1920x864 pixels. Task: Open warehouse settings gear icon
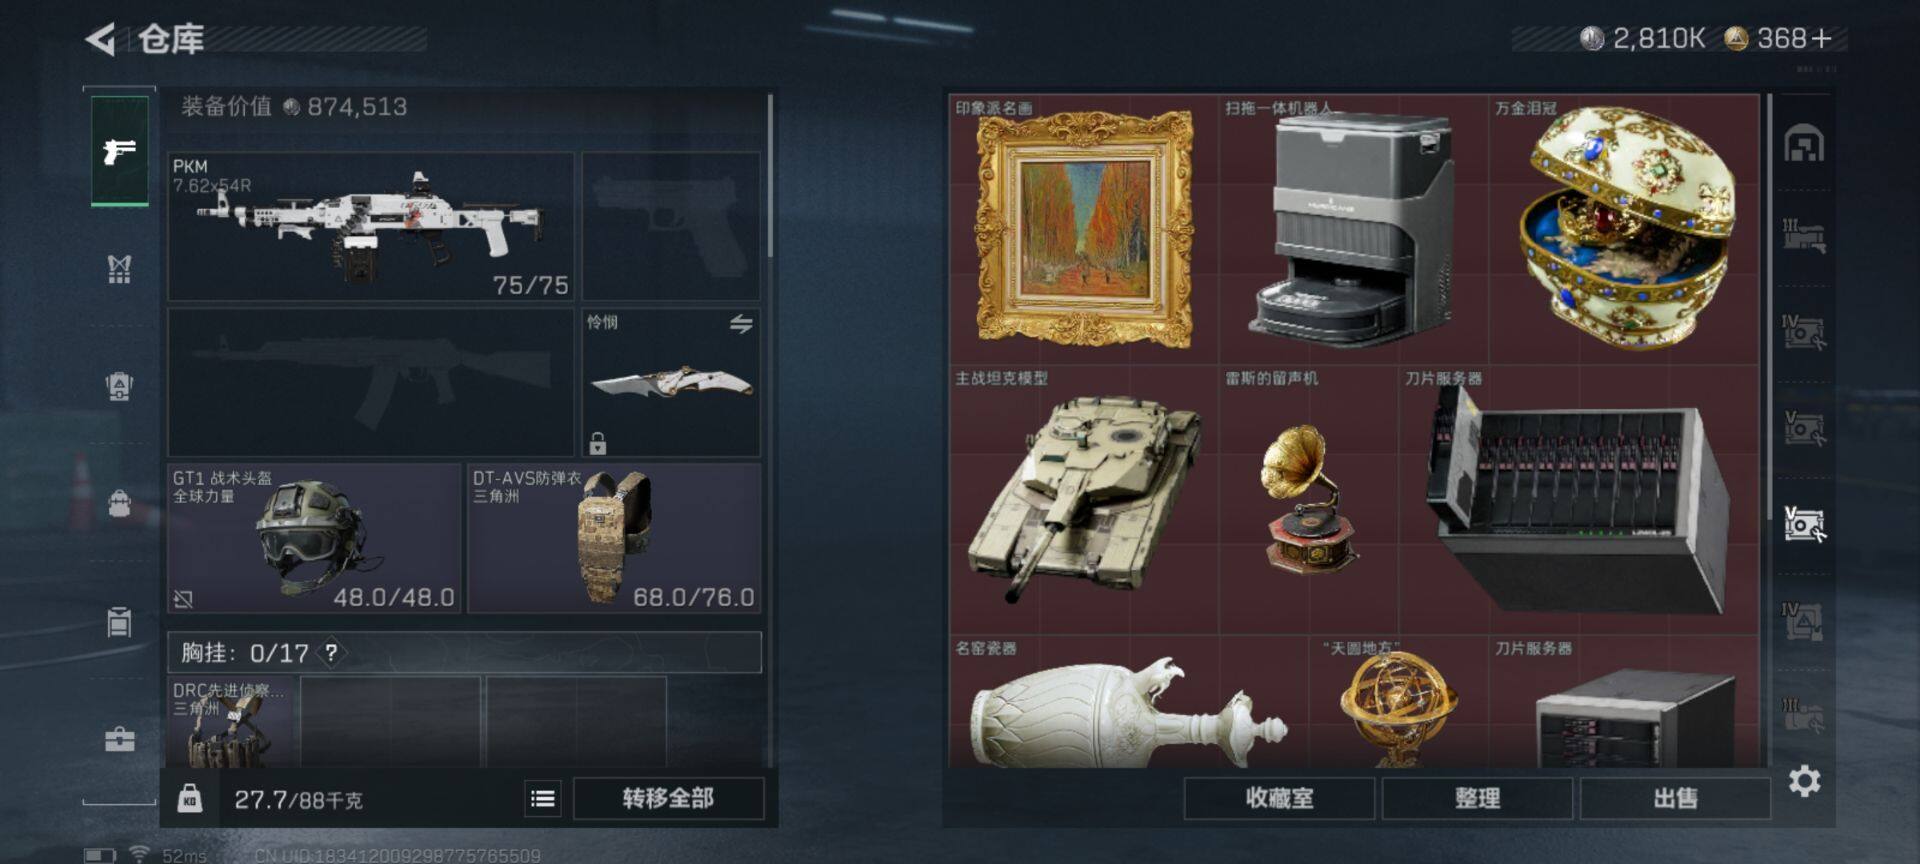click(x=1804, y=781)
